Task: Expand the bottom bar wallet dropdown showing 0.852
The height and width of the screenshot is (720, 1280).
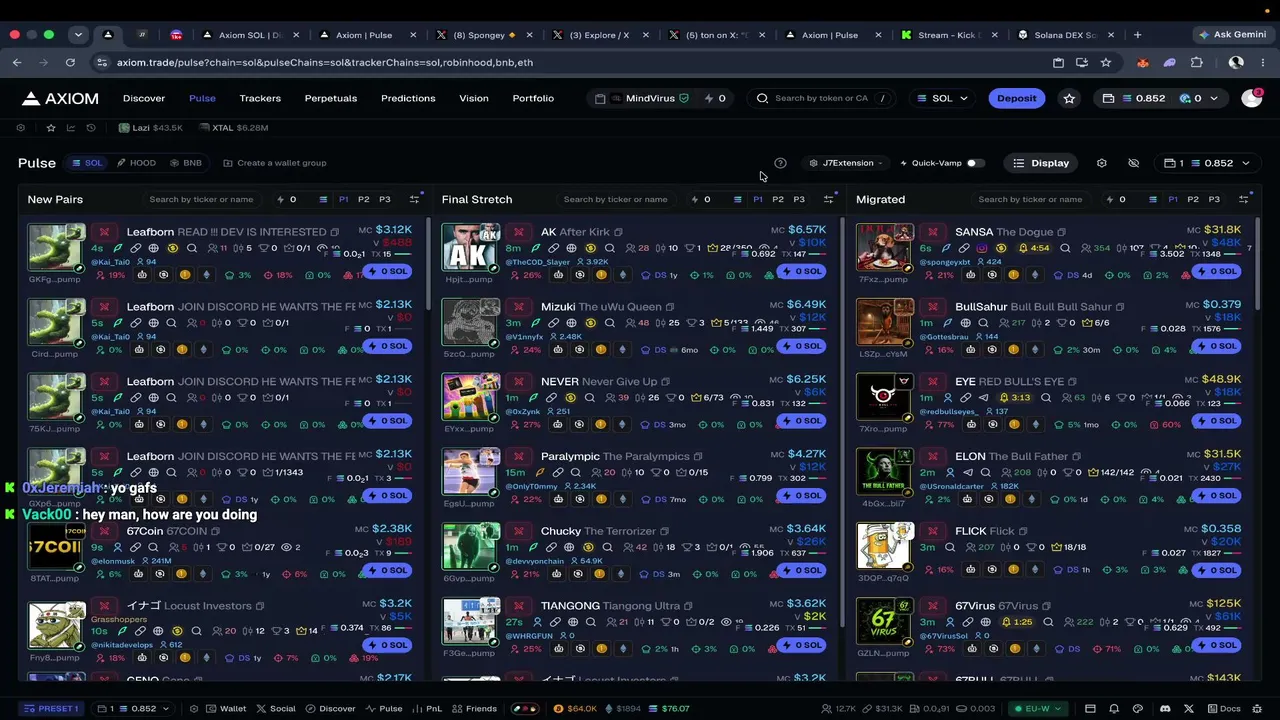Action: coord(133,709)
